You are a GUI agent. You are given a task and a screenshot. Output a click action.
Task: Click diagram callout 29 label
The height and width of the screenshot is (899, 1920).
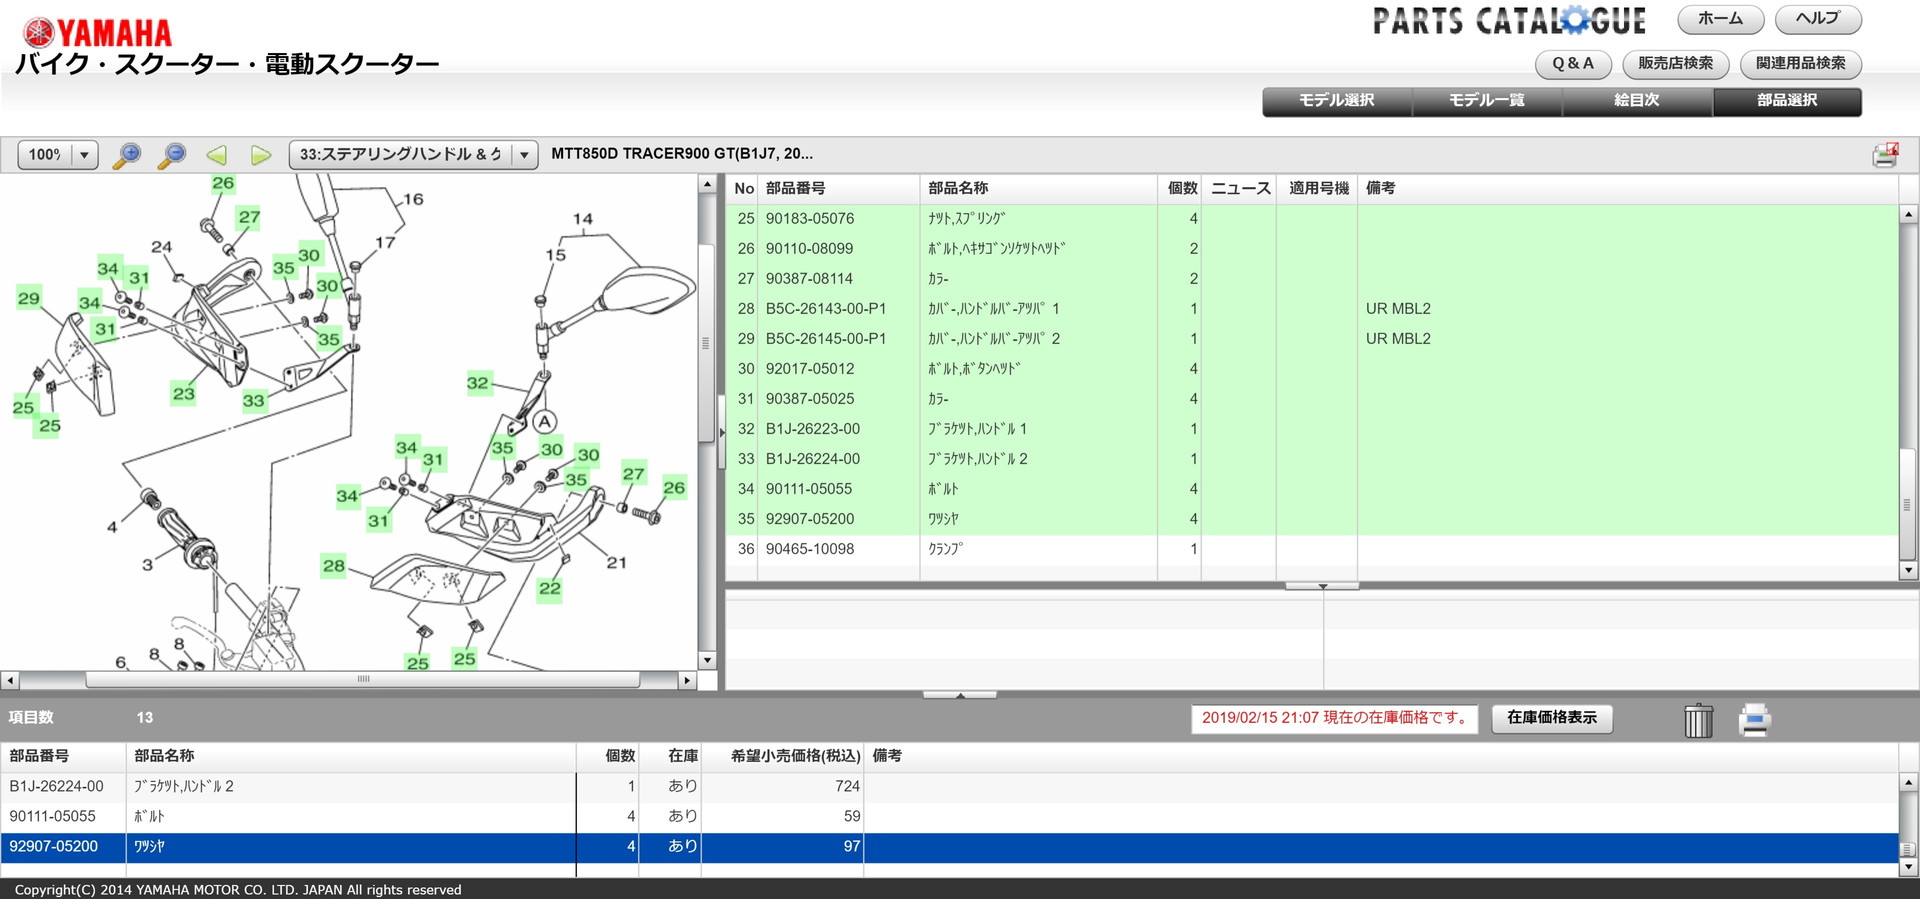pyautogui.click(x=29, y=298)
